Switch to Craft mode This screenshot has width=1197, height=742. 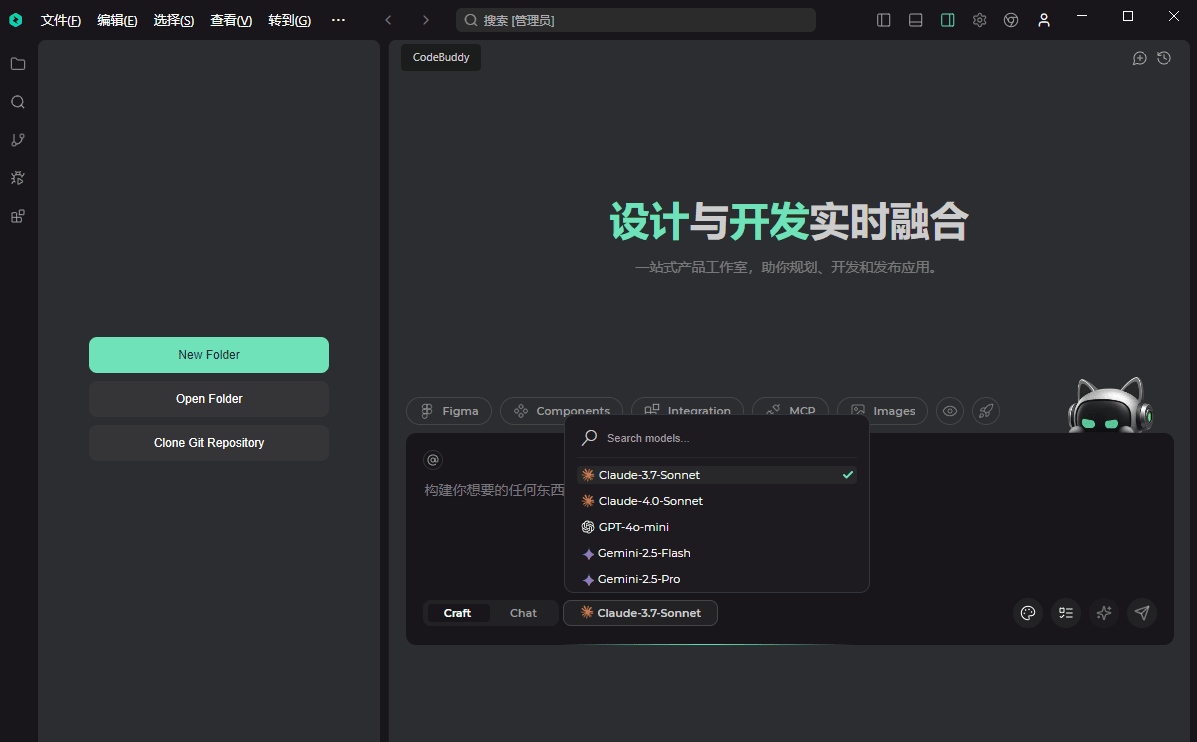[x=457, y=613]
